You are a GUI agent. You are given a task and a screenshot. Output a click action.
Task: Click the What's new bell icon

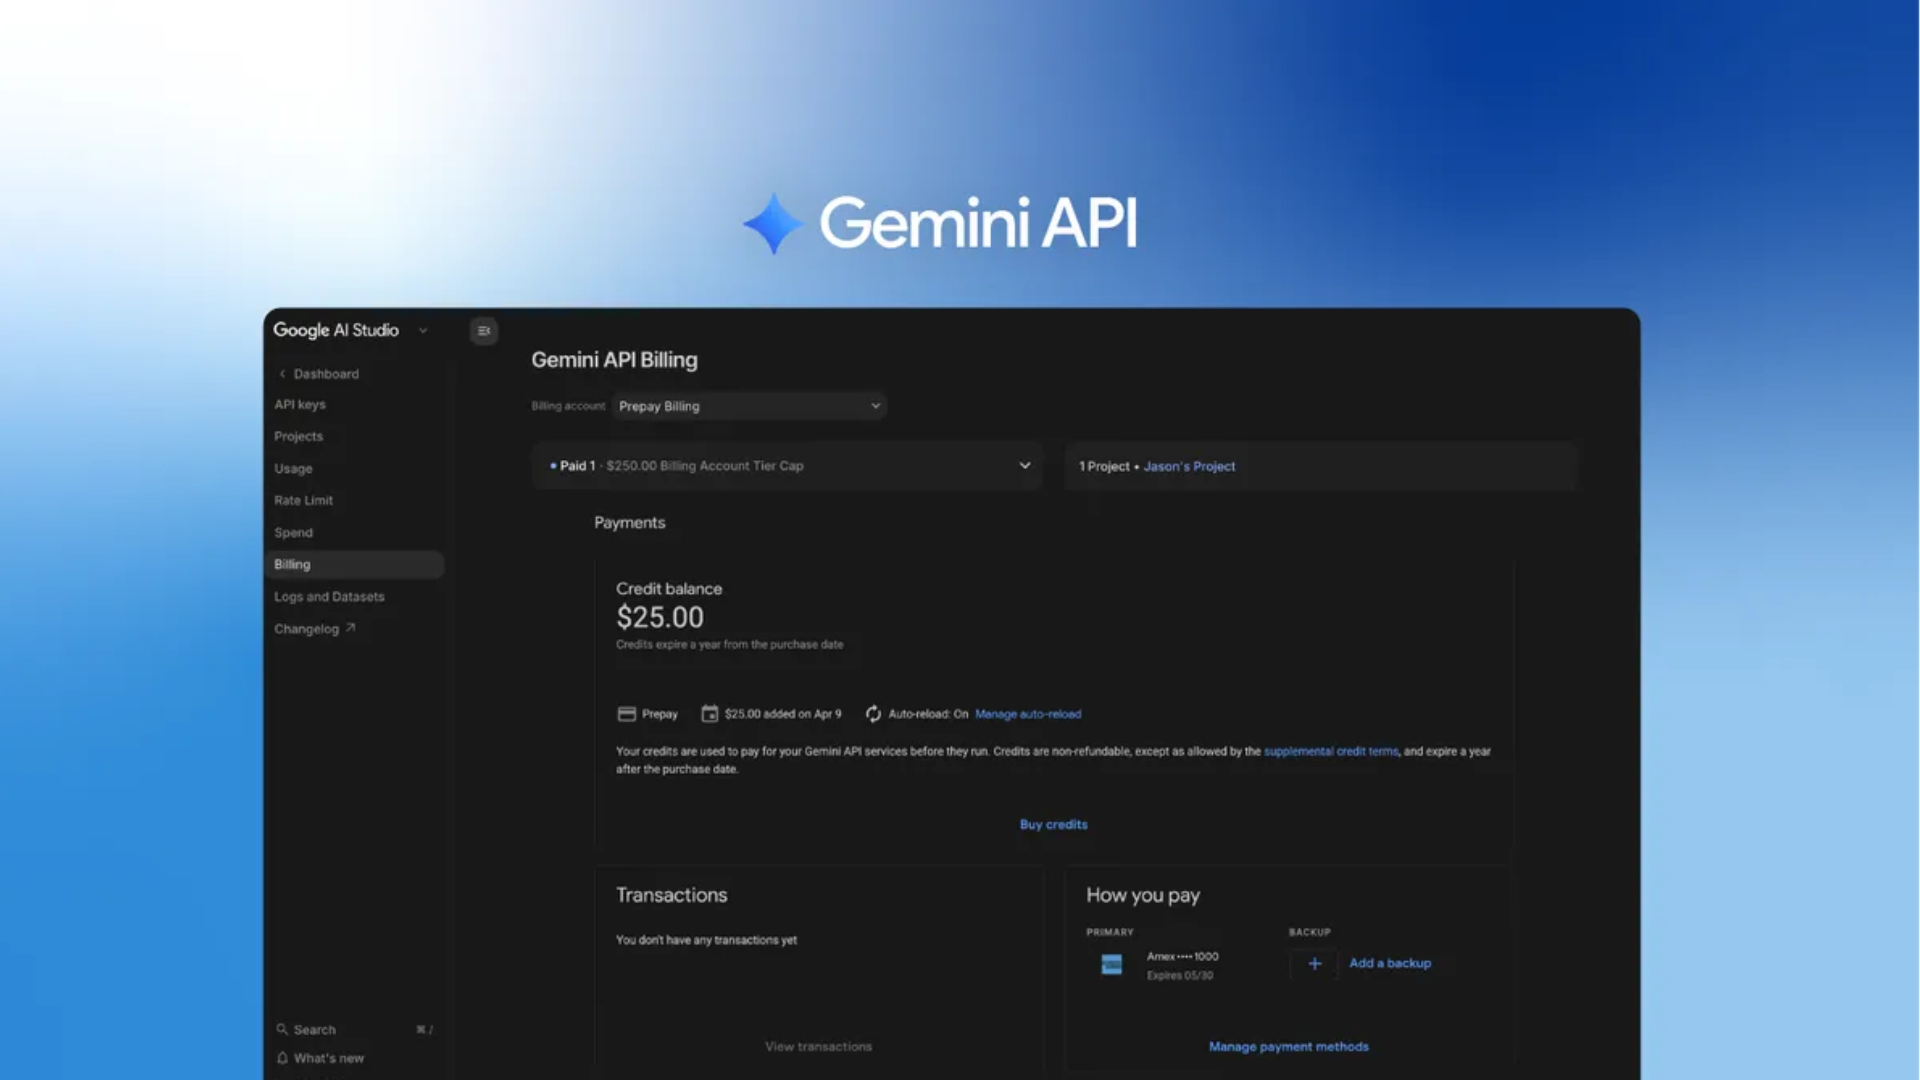[x=282, y=1058]
